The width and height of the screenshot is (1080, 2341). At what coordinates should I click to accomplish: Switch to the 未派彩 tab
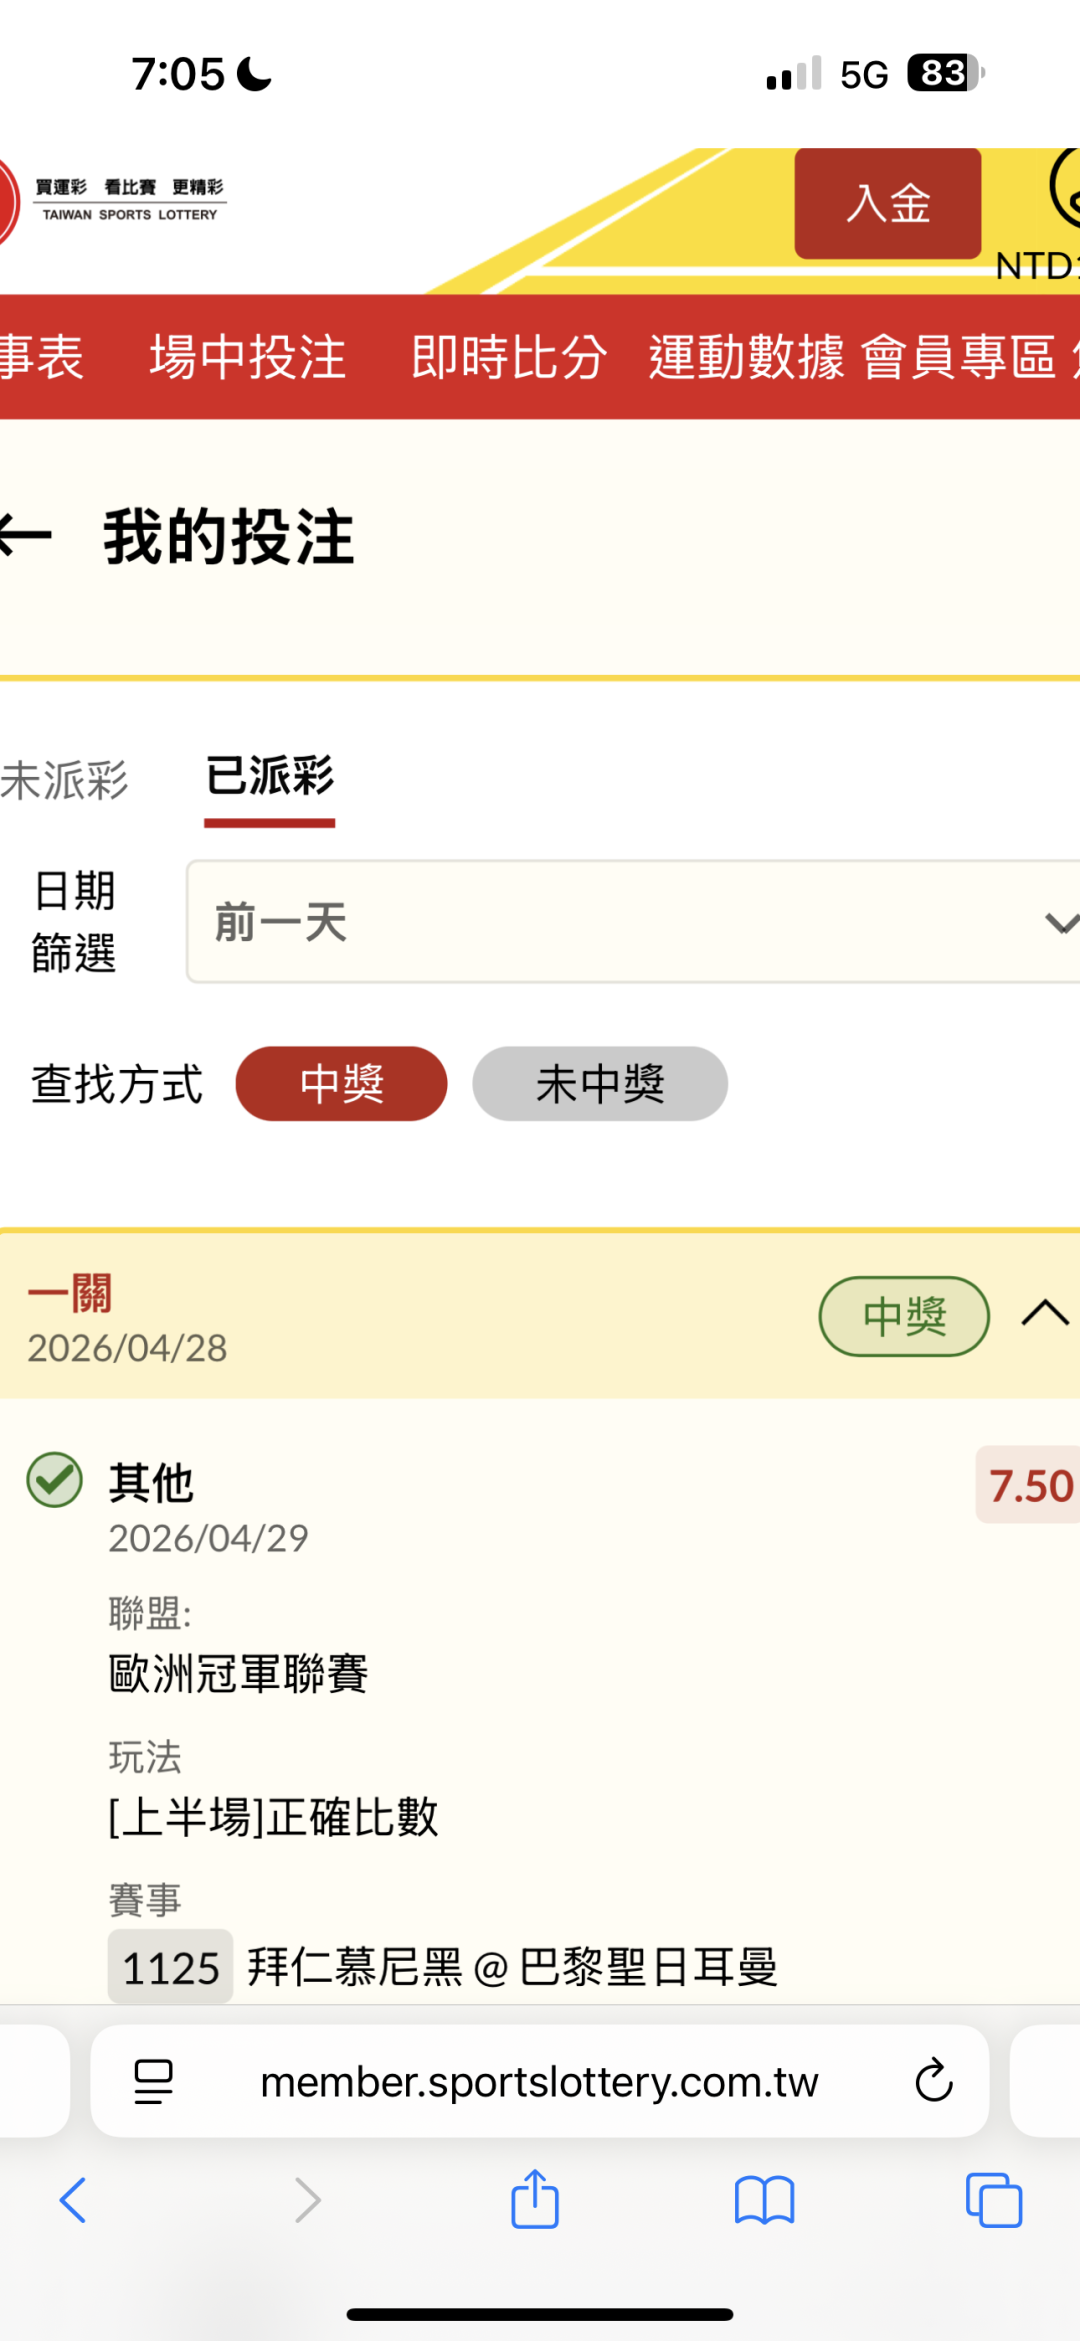[64, 780]
